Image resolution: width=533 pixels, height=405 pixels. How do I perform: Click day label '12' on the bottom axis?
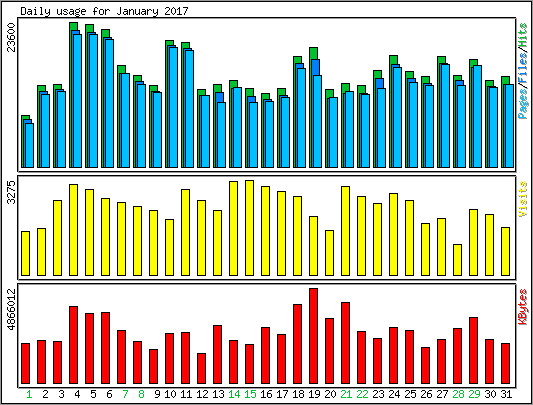(x=202, y=394)
